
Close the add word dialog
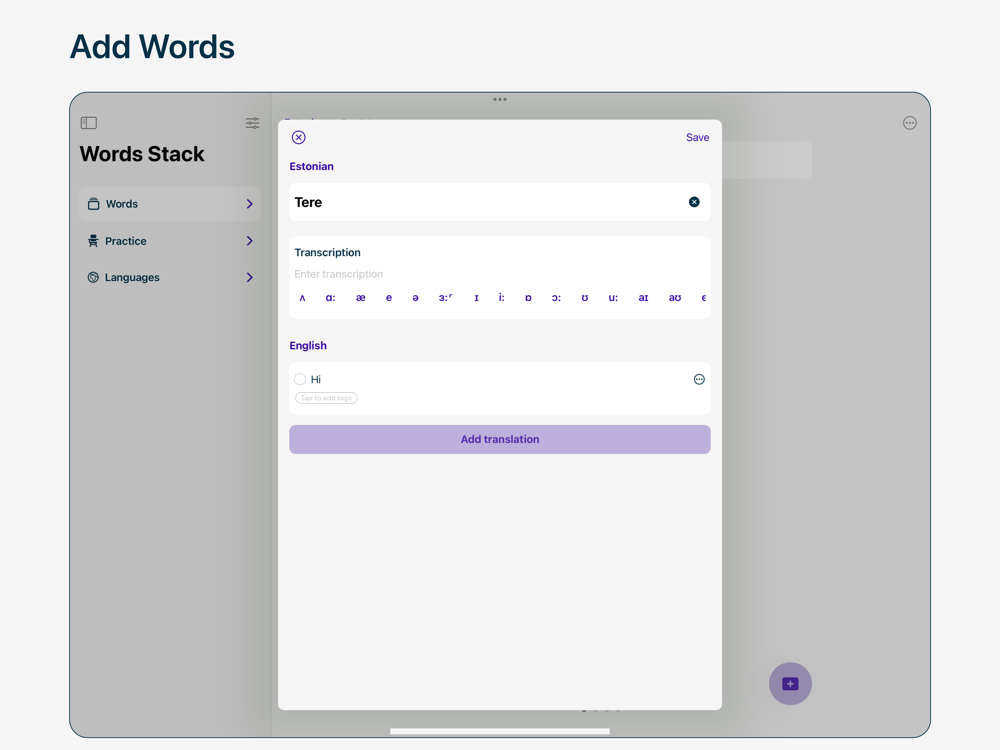(298, 138)
